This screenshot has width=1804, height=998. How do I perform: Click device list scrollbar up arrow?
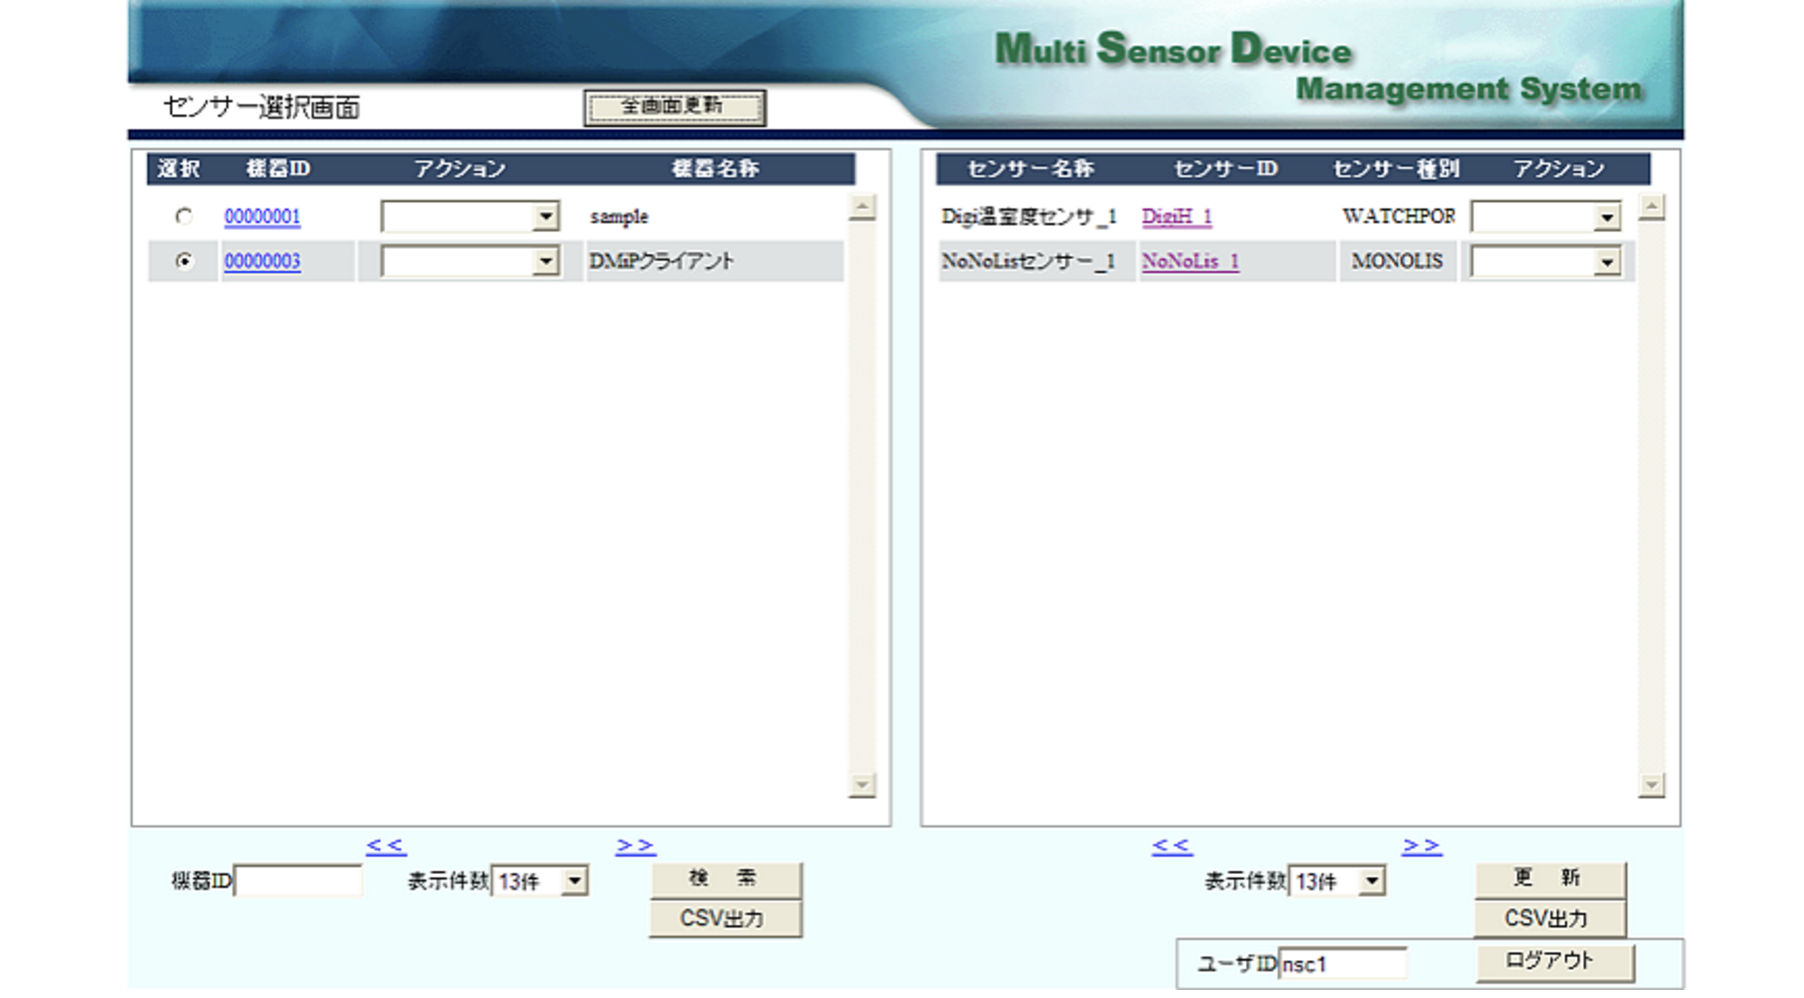(x=862, y=207)
